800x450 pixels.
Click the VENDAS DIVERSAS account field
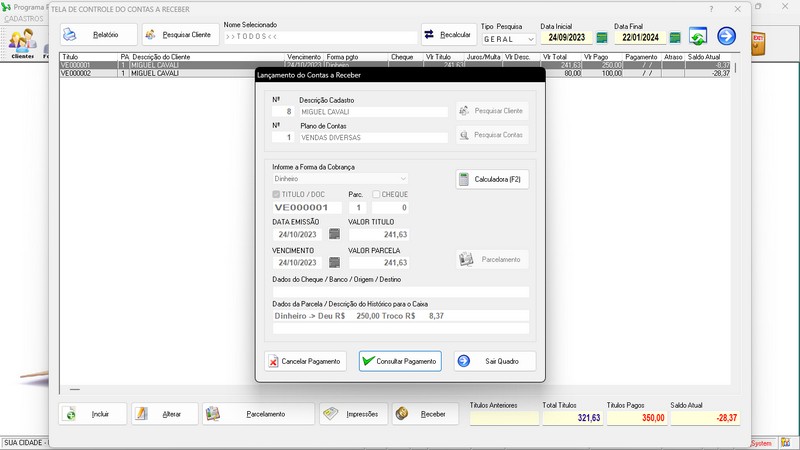click(373, 138)
